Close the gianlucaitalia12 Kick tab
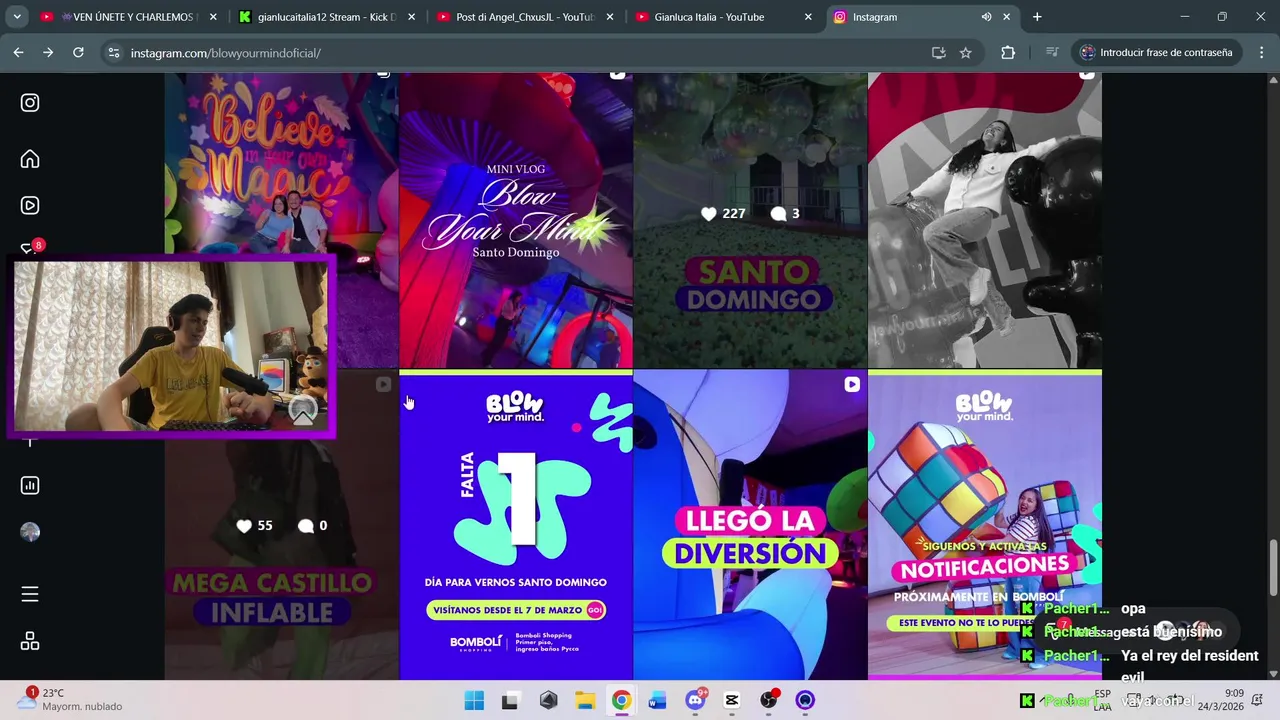The width and height of the screenshot is (1280, 720). click(x=411, y=17)
